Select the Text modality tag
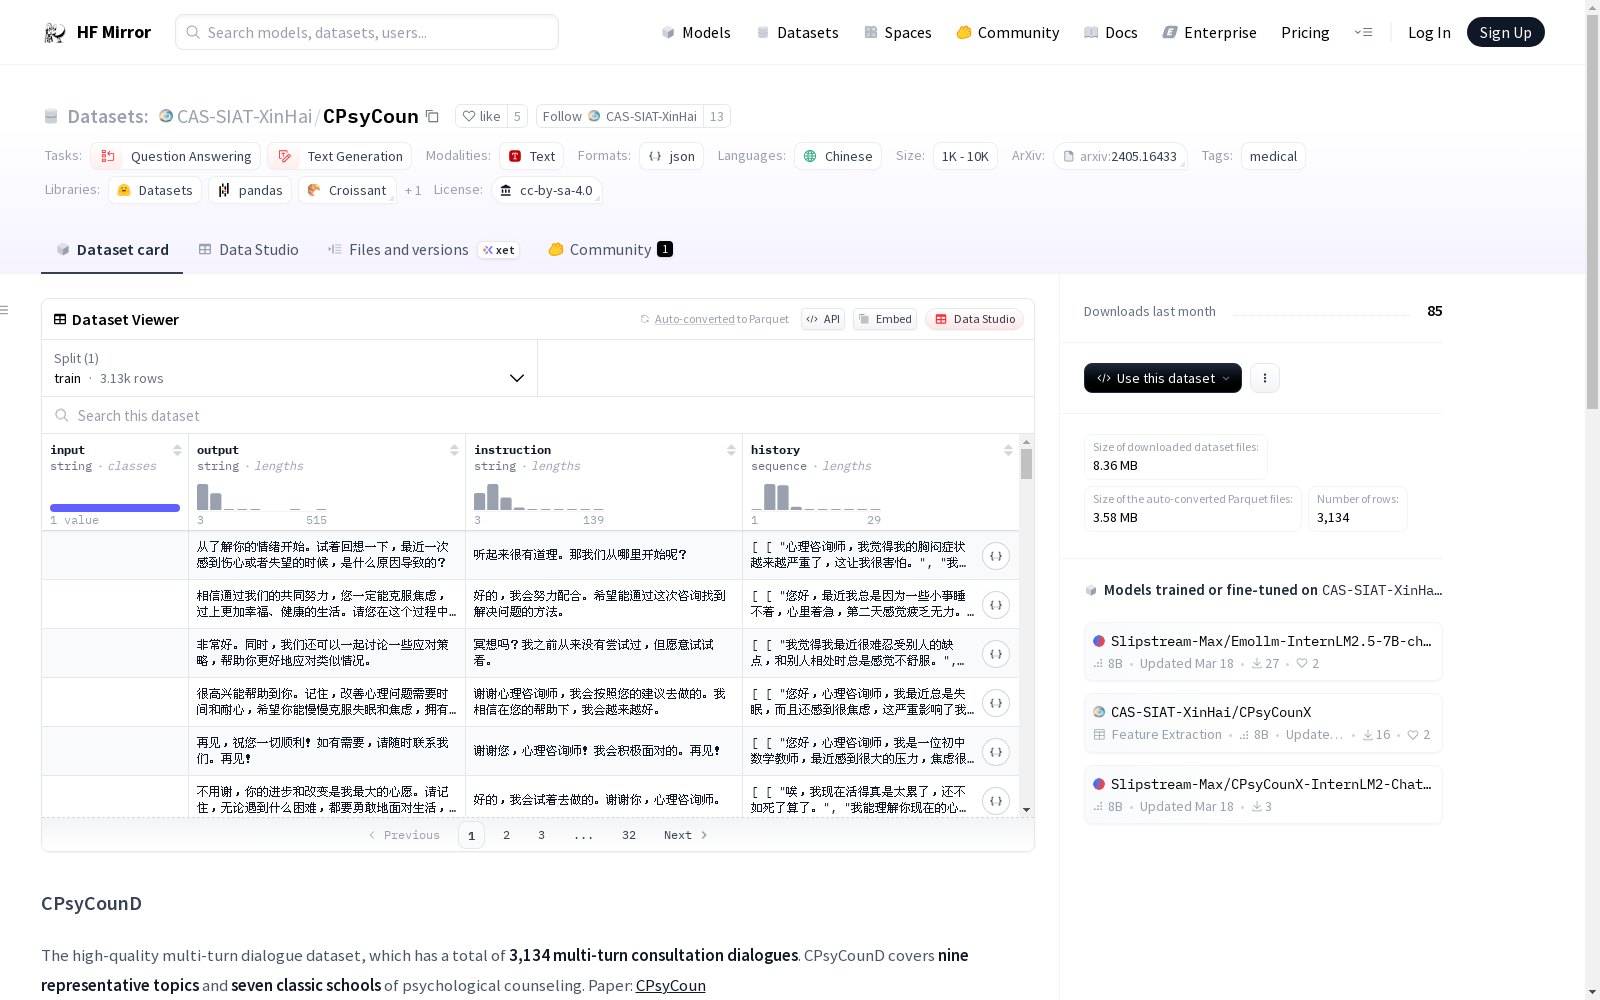The height and width of the screenshot is (1000, 1600). click(x=532, y=156)
